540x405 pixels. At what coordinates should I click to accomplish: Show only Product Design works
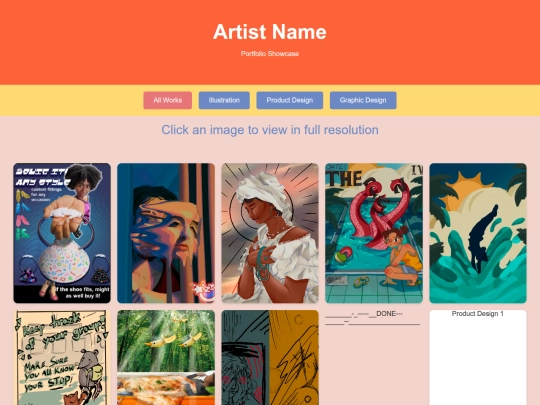click(x=290, y=100)
